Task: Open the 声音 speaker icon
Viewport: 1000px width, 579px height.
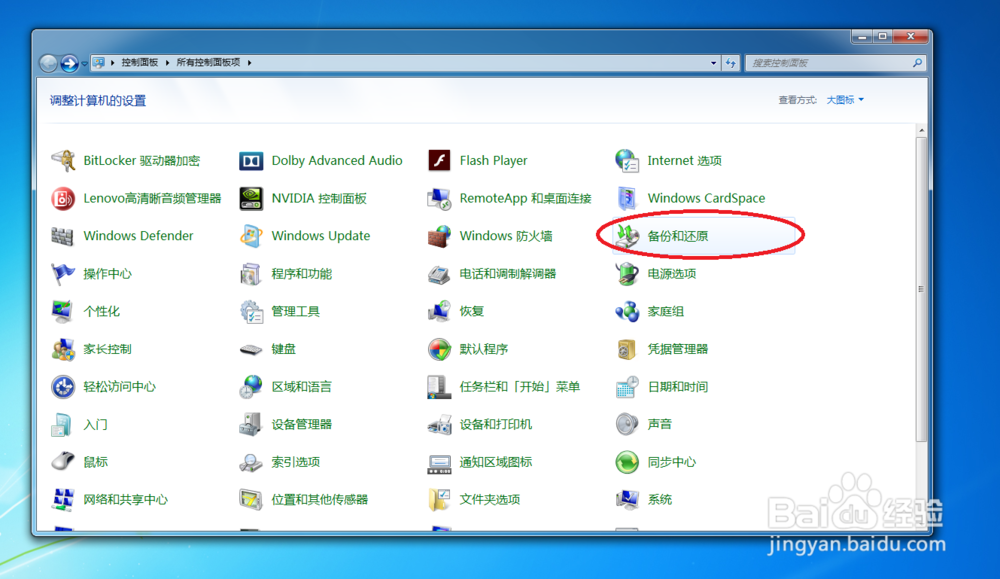Action: pos(627,424)
